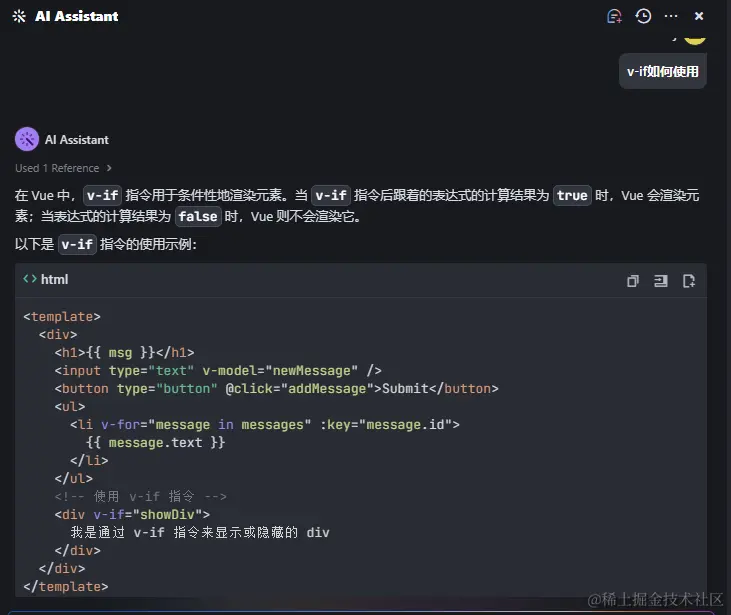
Task: Click the inline 'true' code tag
Action: (572, 195)
